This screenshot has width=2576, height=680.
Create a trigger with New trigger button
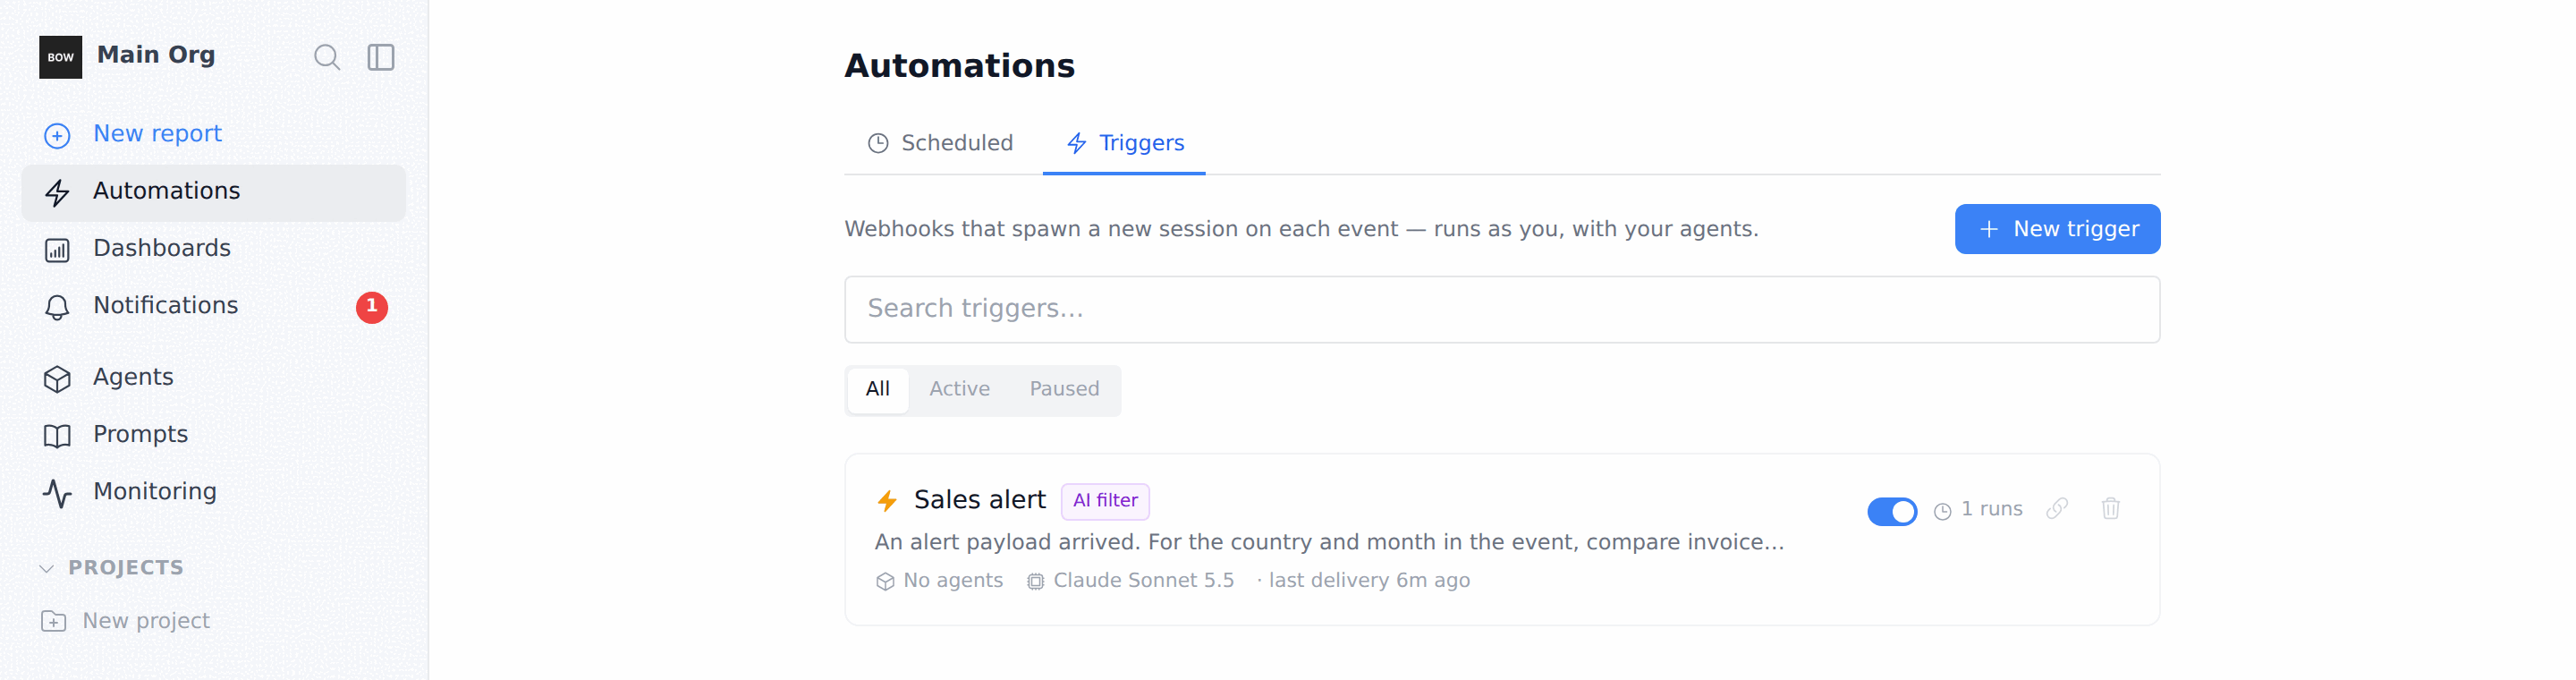pyautogui.click(x=2056, y=229)
